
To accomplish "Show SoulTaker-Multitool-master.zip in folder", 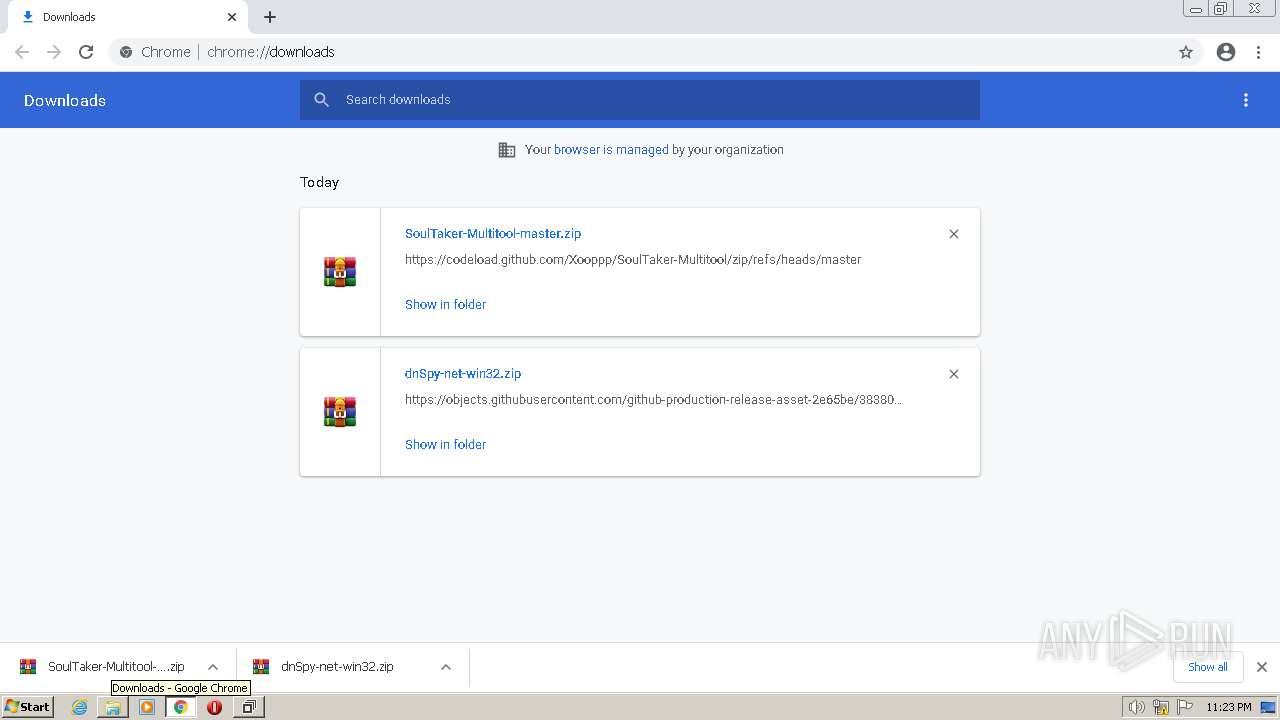I will (445, 304).
